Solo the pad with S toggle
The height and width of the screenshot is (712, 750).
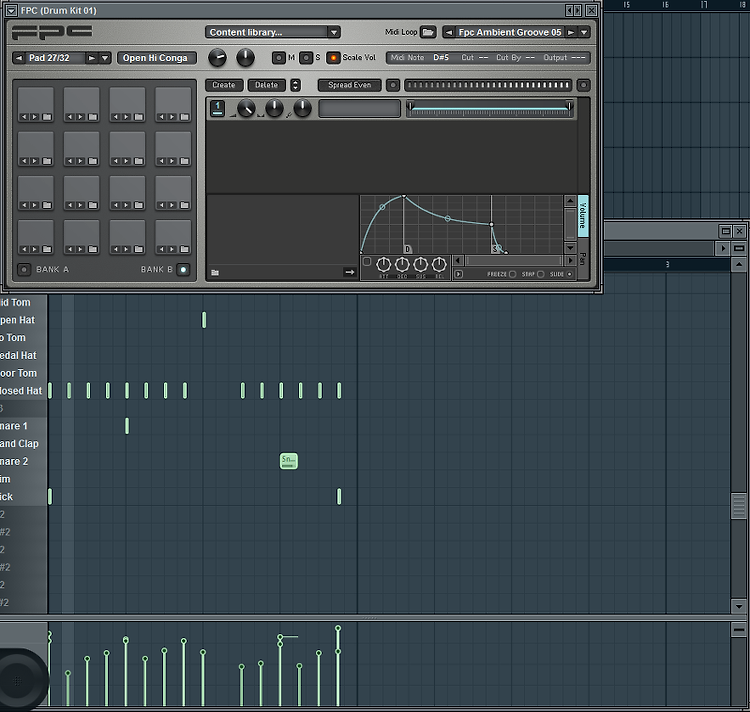coord(306,58)
